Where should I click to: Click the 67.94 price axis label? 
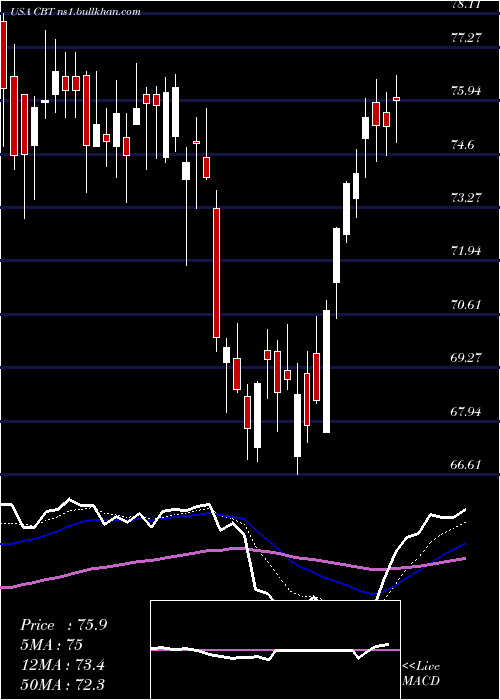coord(466,412)
